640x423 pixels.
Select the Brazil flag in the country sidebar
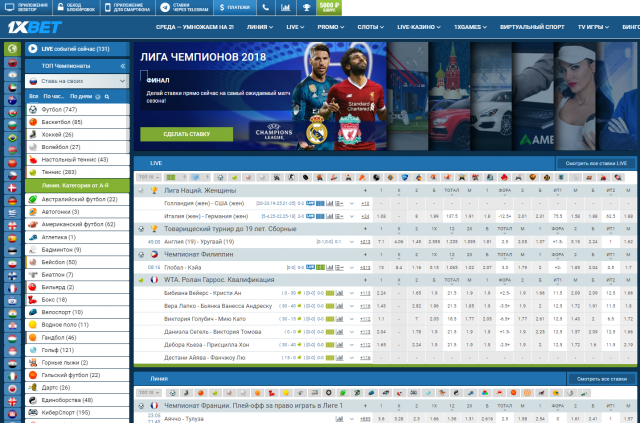12,138
